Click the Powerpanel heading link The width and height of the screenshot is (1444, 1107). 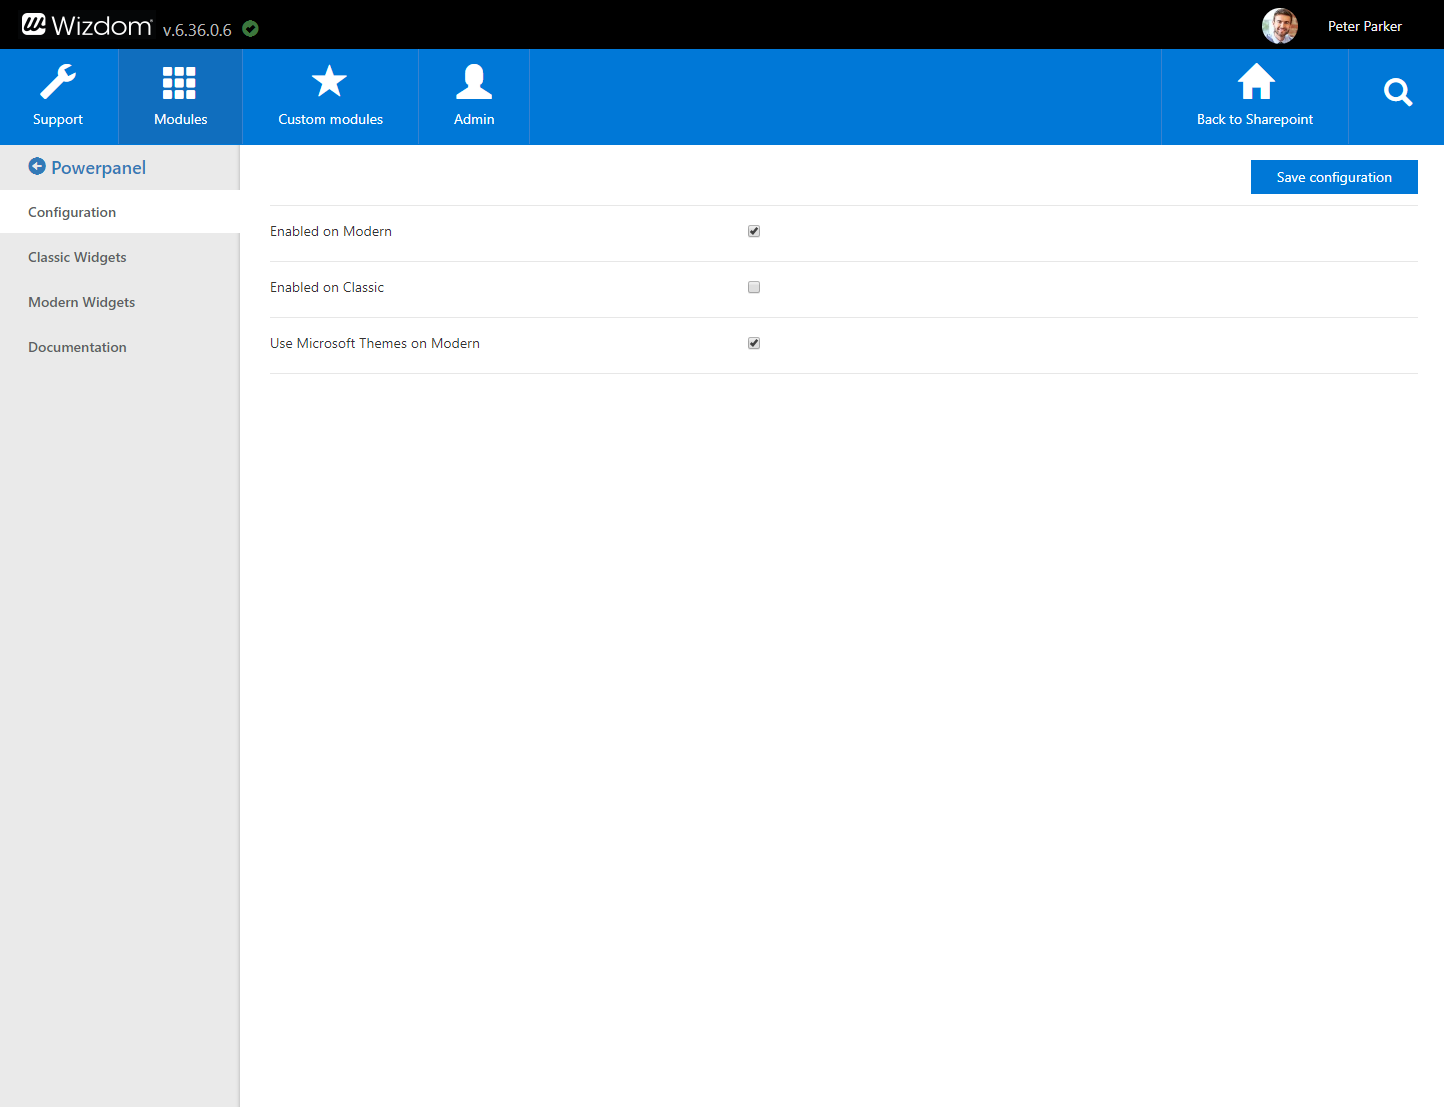[98, 168]
